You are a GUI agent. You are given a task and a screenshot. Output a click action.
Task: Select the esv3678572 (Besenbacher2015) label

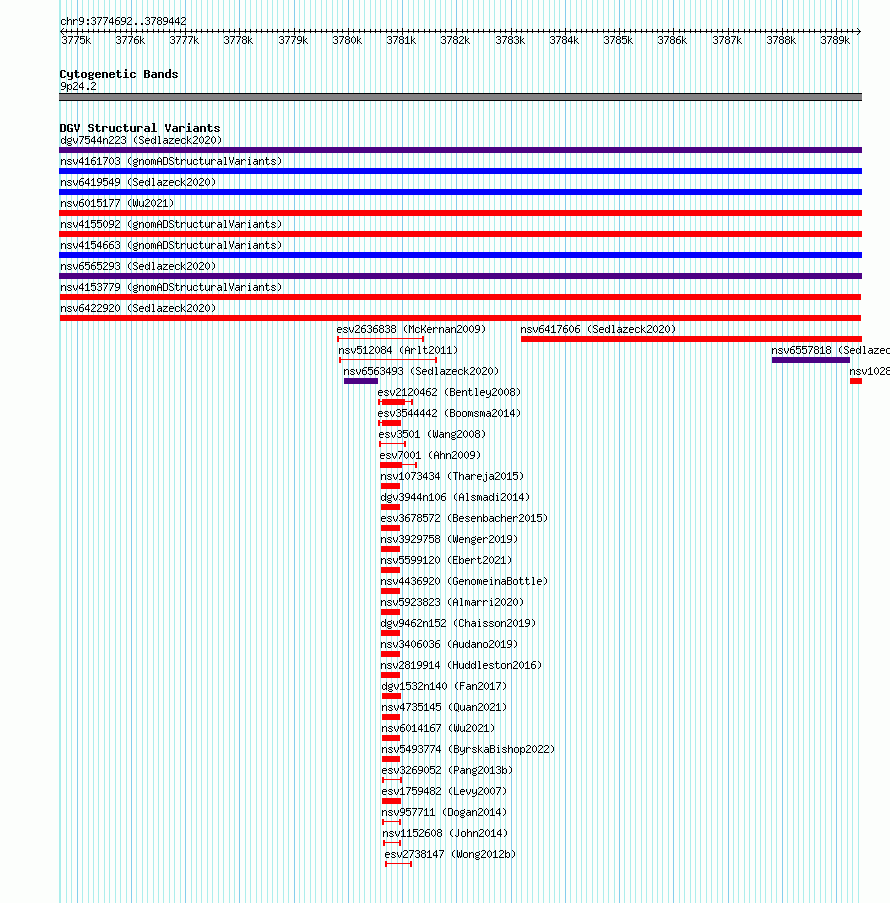pos(464,518)
